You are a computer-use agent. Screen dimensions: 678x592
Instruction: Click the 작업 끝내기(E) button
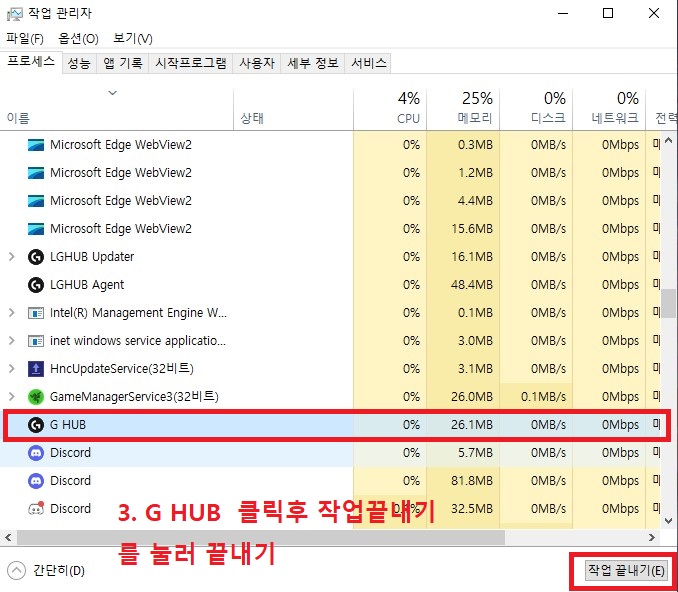(626, 571)
